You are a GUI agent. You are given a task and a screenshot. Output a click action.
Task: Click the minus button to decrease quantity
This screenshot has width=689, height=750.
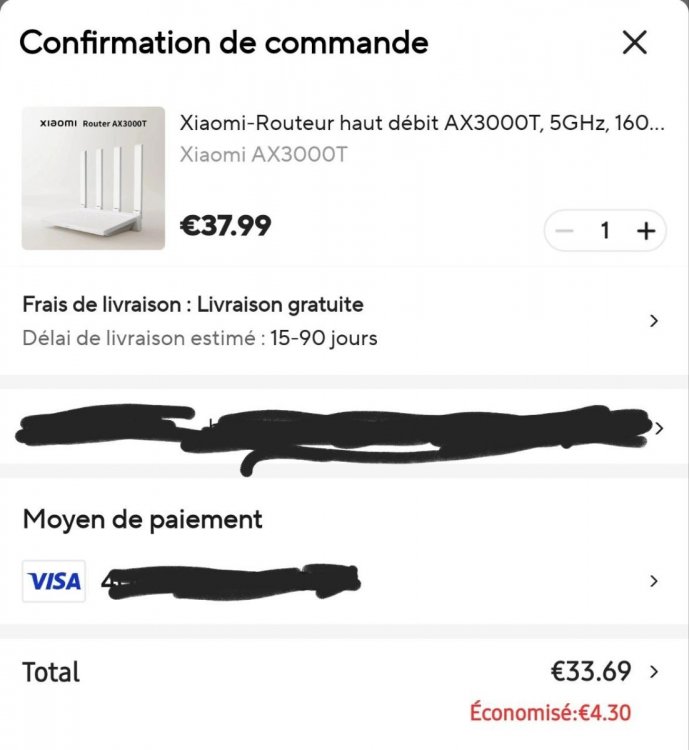click(565, 231)
